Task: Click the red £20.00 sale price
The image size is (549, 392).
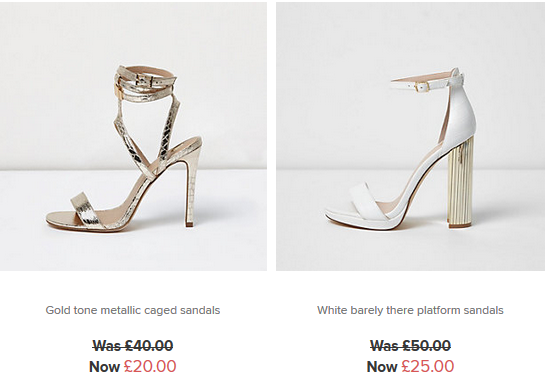Action: point(150,366)
